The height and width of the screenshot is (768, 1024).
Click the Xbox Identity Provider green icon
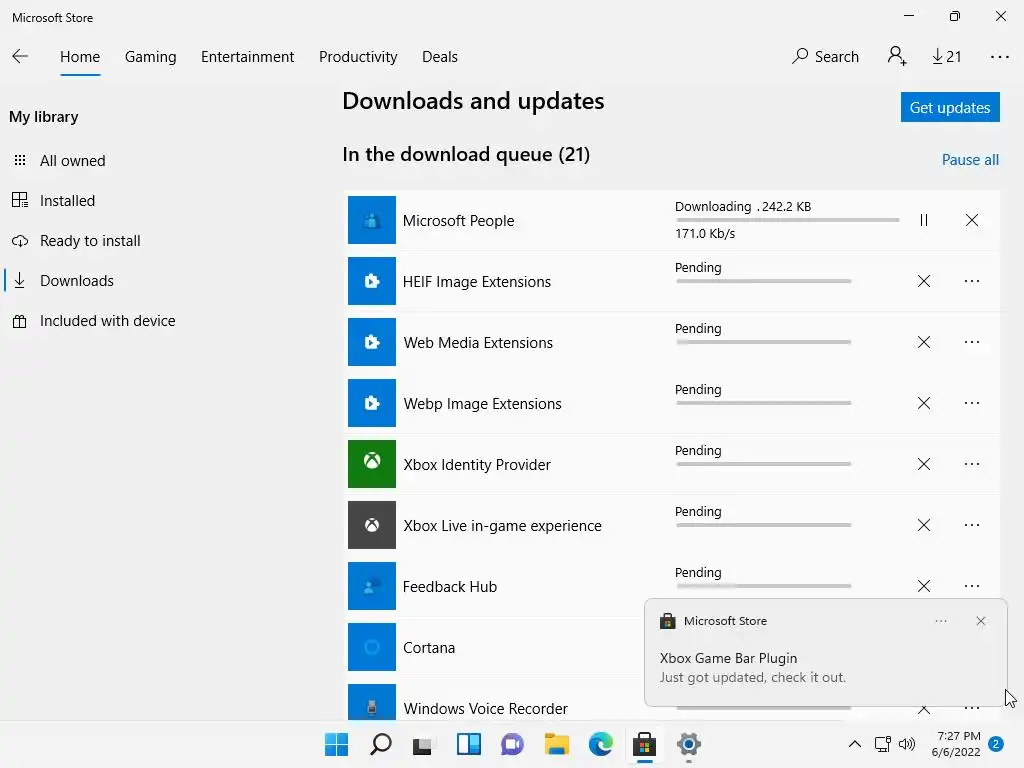click(372, 464)
